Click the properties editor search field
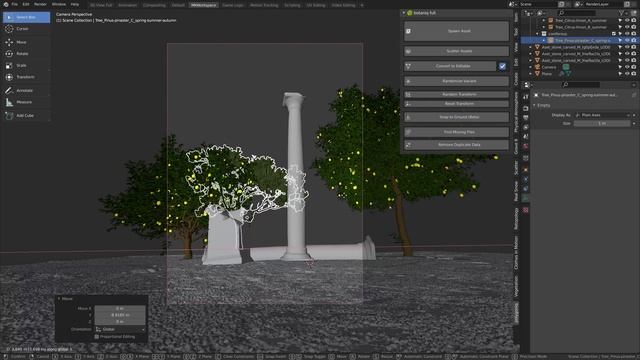Image resolution: width=640 pixels, height=360 pixels. pos(580,84)
